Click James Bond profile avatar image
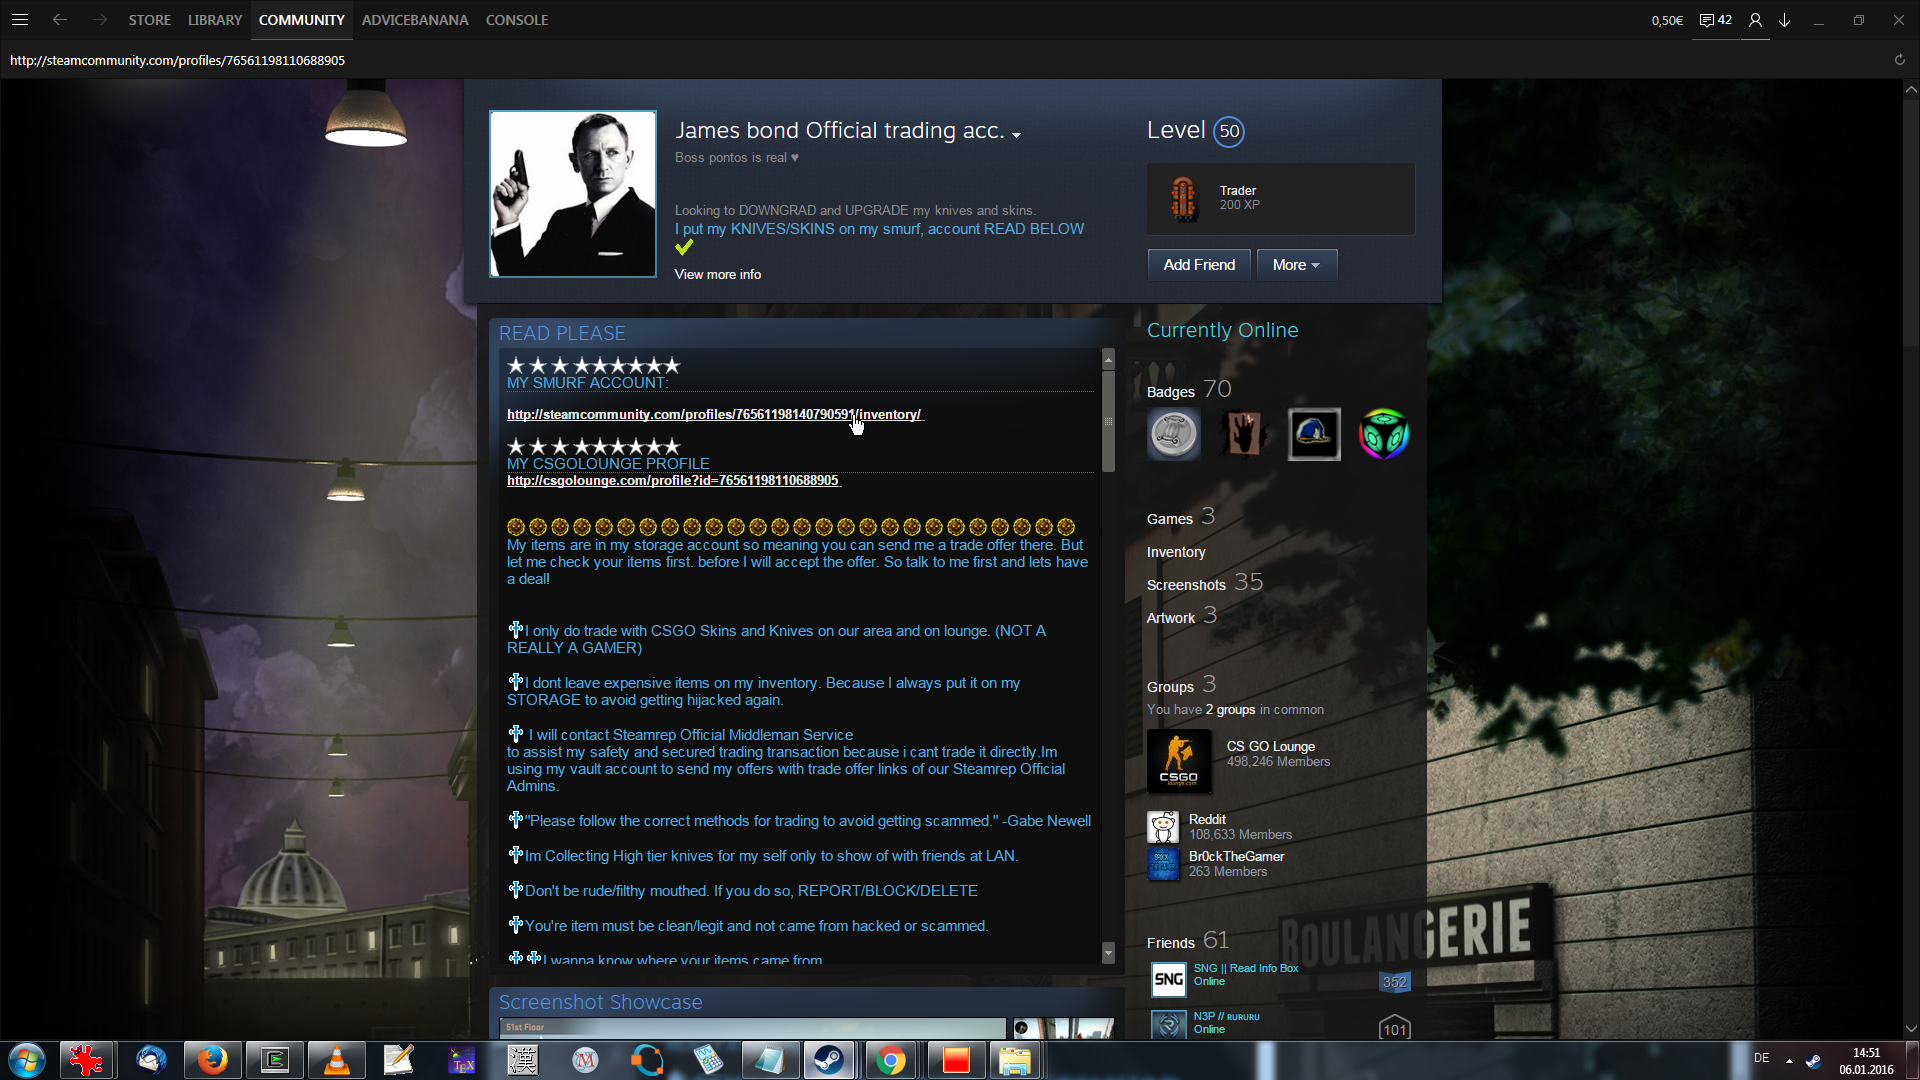The image size is (1920, 1080). point(572,194)
